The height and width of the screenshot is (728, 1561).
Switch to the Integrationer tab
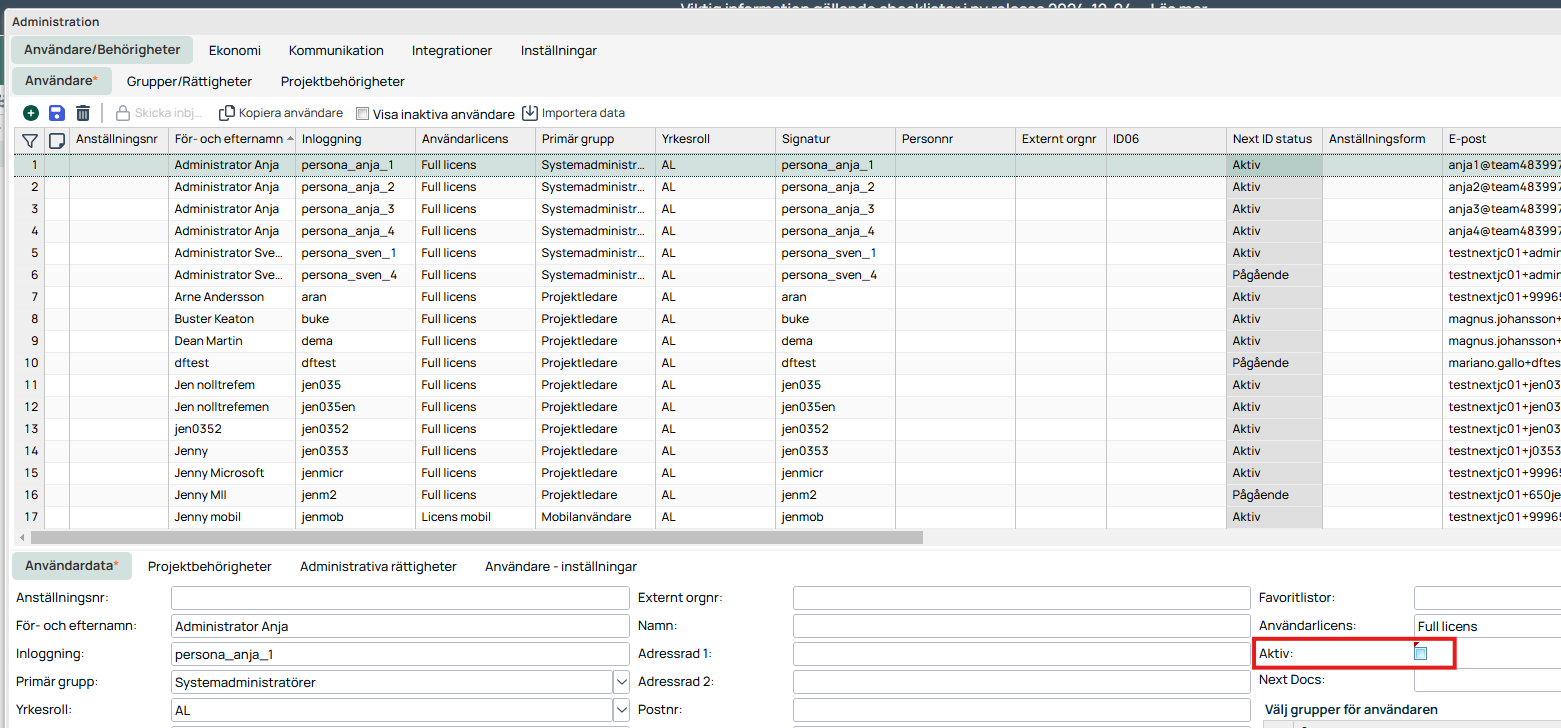tap(452, 50)
